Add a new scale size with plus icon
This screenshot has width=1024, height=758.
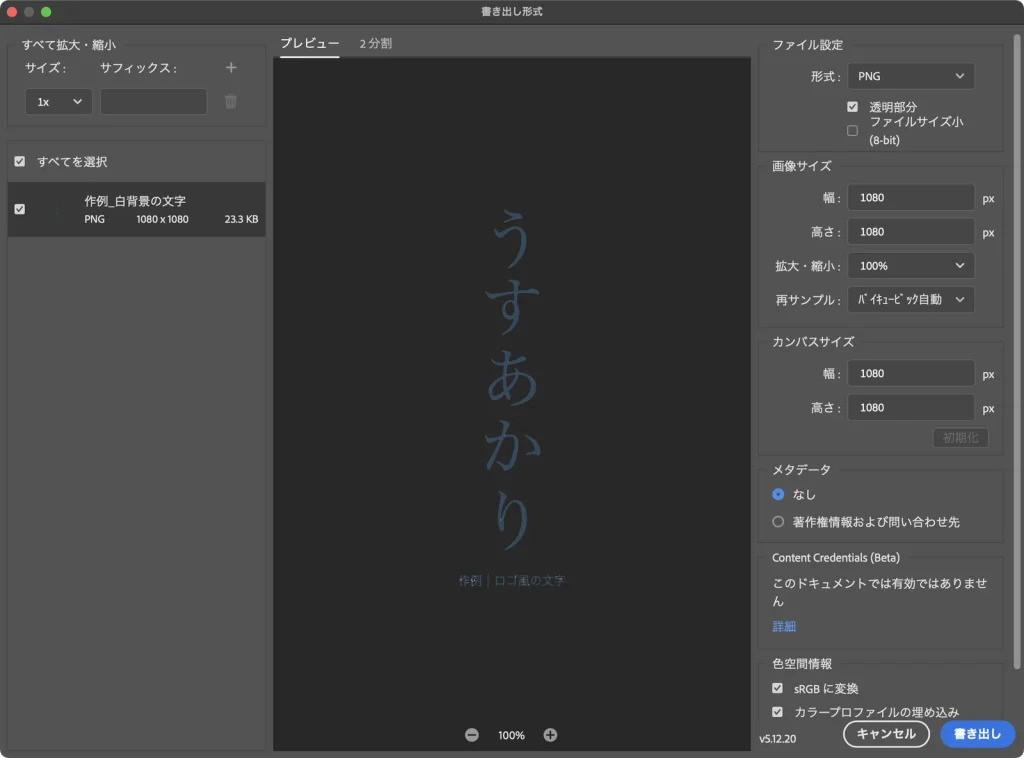click(231, 68)
